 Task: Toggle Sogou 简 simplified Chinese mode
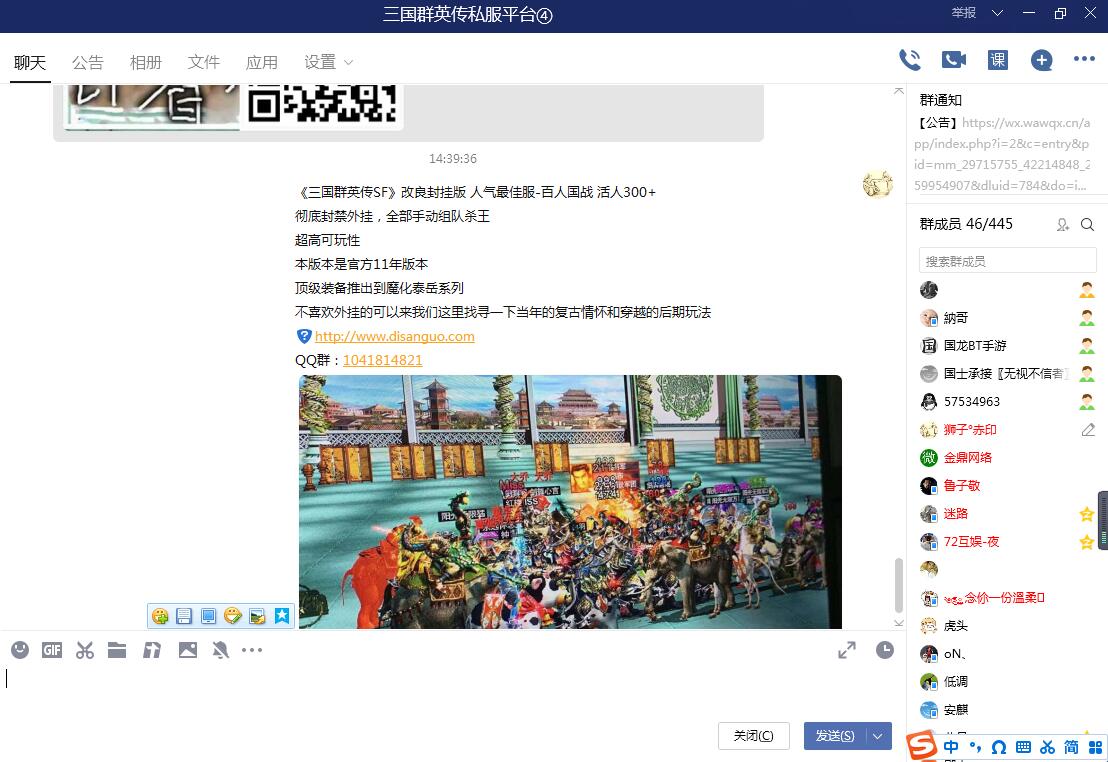point(1071,747)
